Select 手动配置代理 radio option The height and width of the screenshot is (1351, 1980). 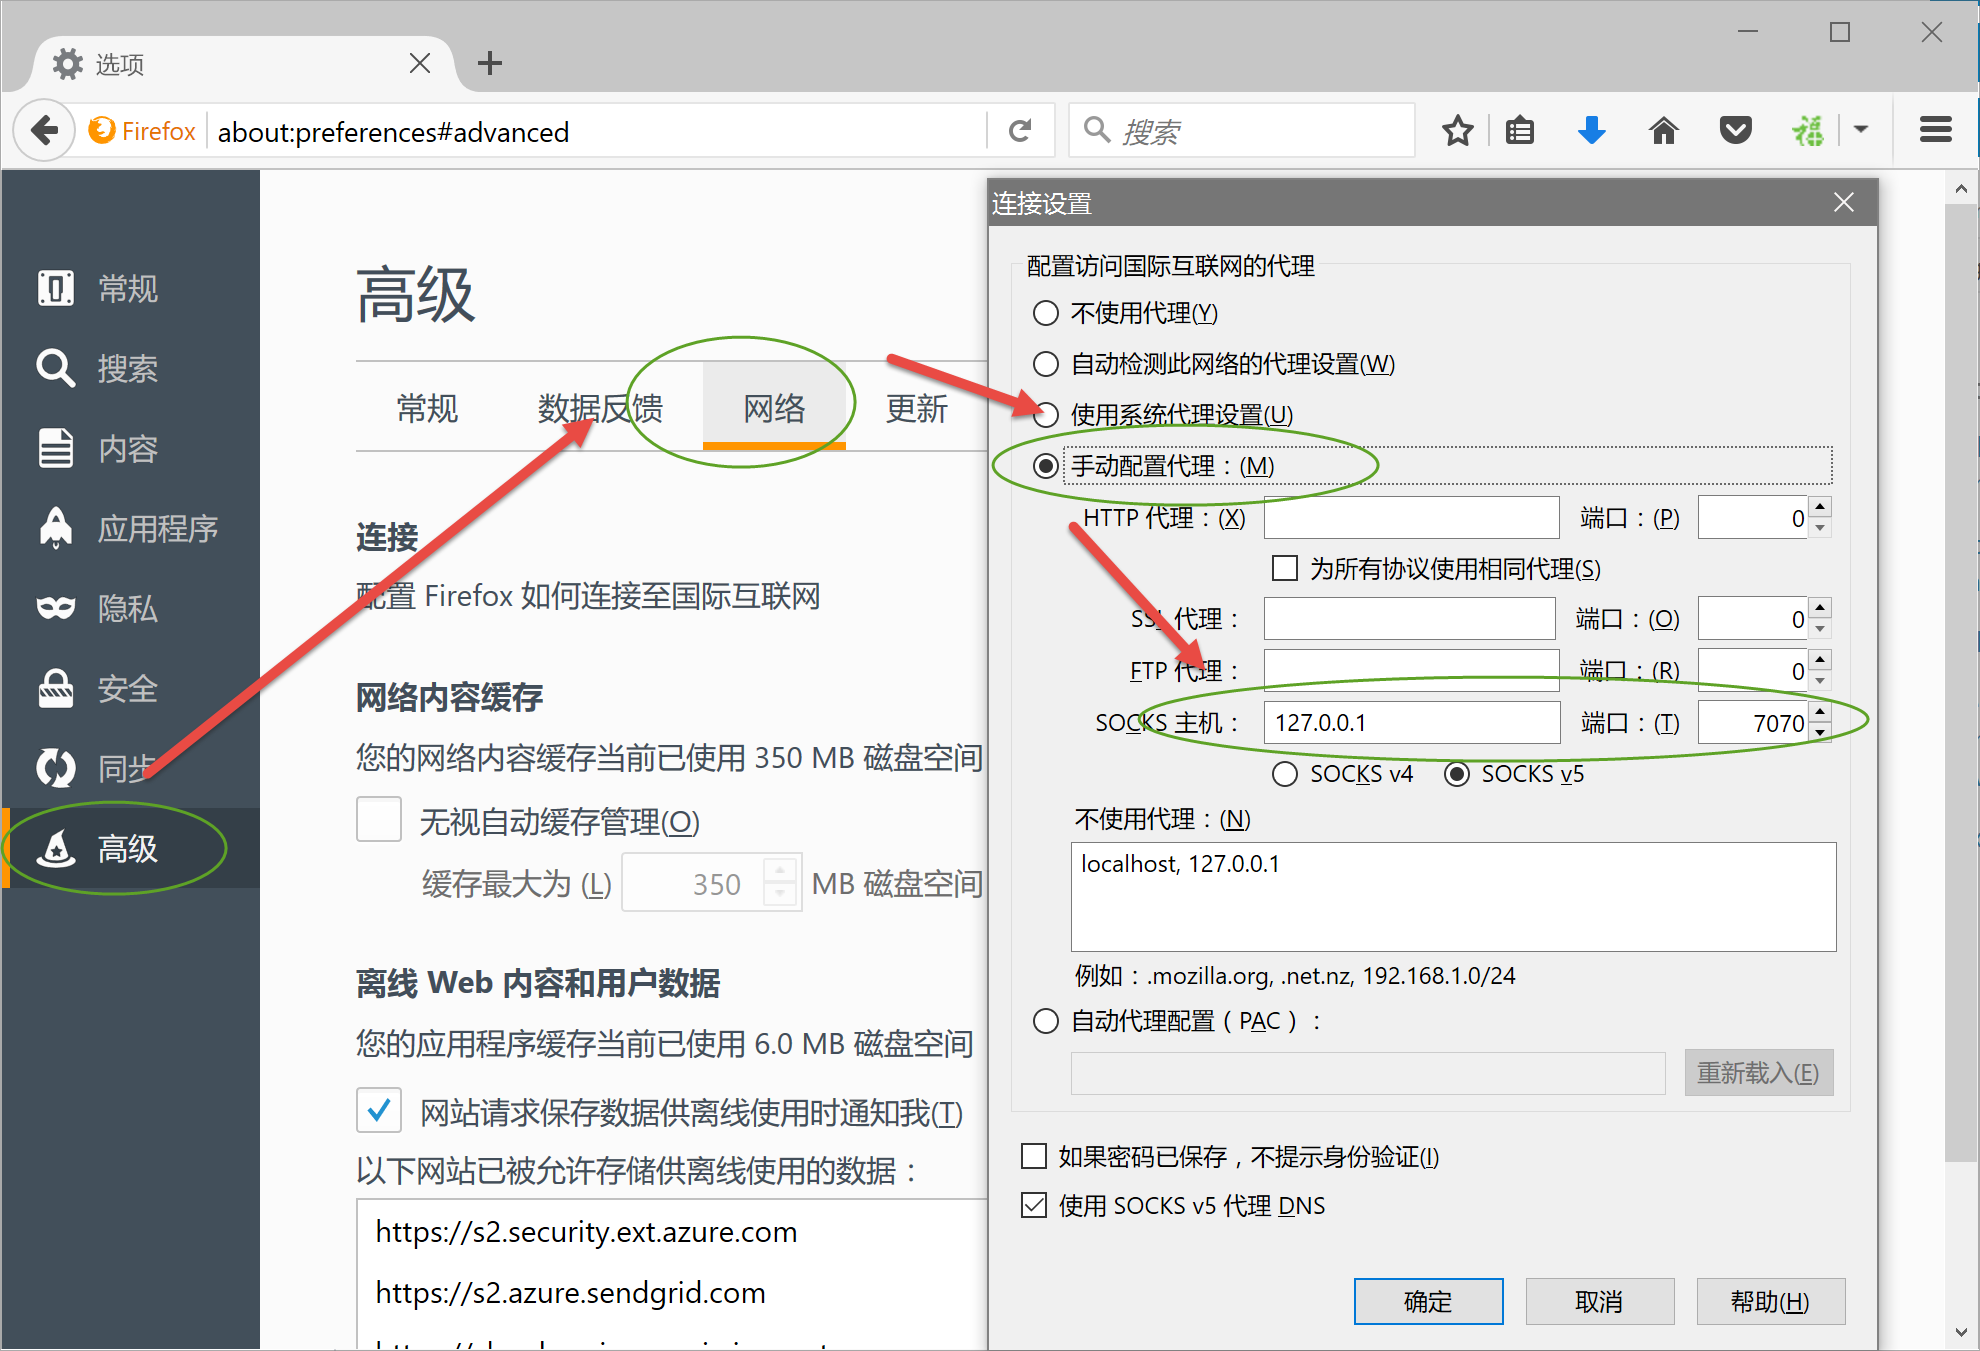point(1046,466)
